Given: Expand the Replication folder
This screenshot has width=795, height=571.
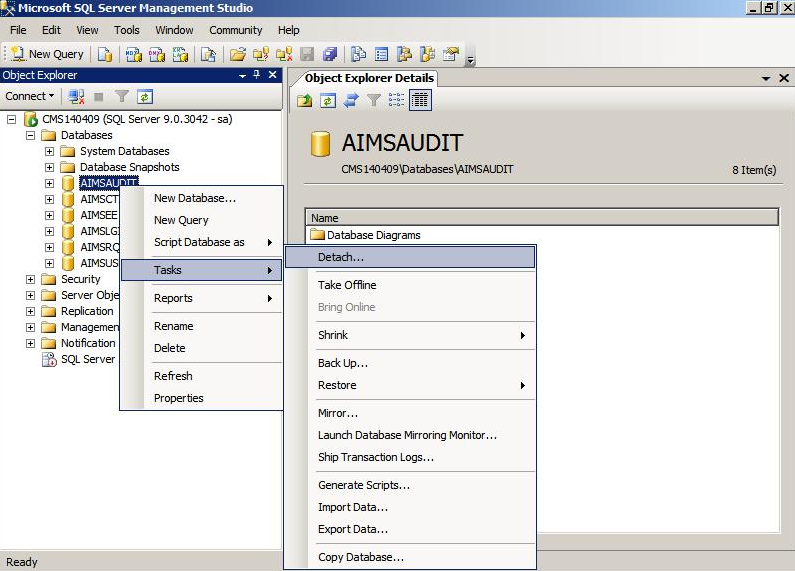Looking at the screenshot, I should [31, 311].
